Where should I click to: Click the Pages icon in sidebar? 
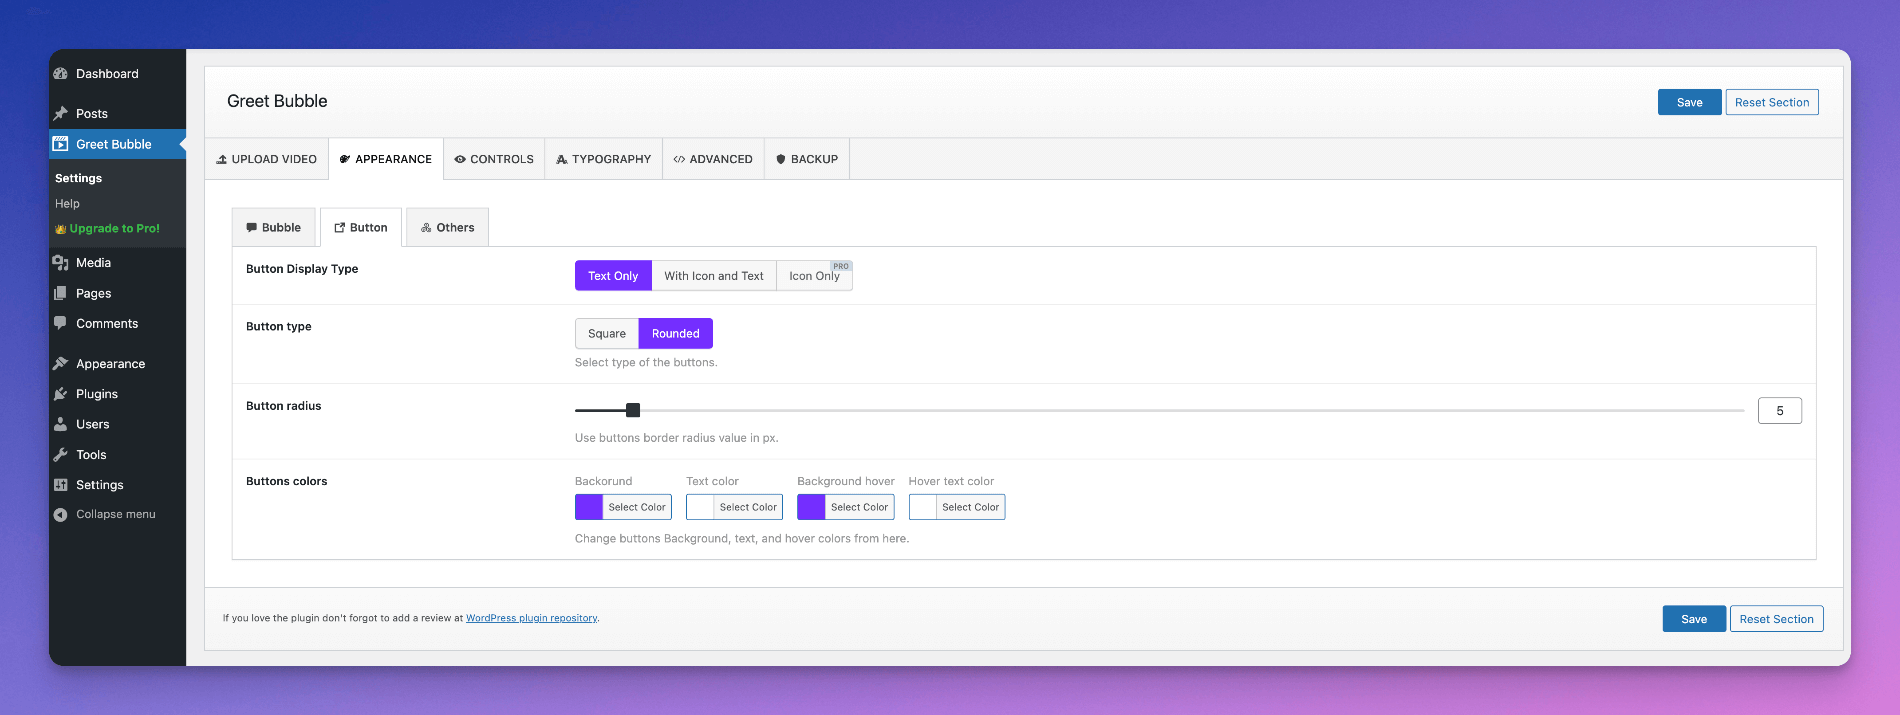click(x=61, y=293)
